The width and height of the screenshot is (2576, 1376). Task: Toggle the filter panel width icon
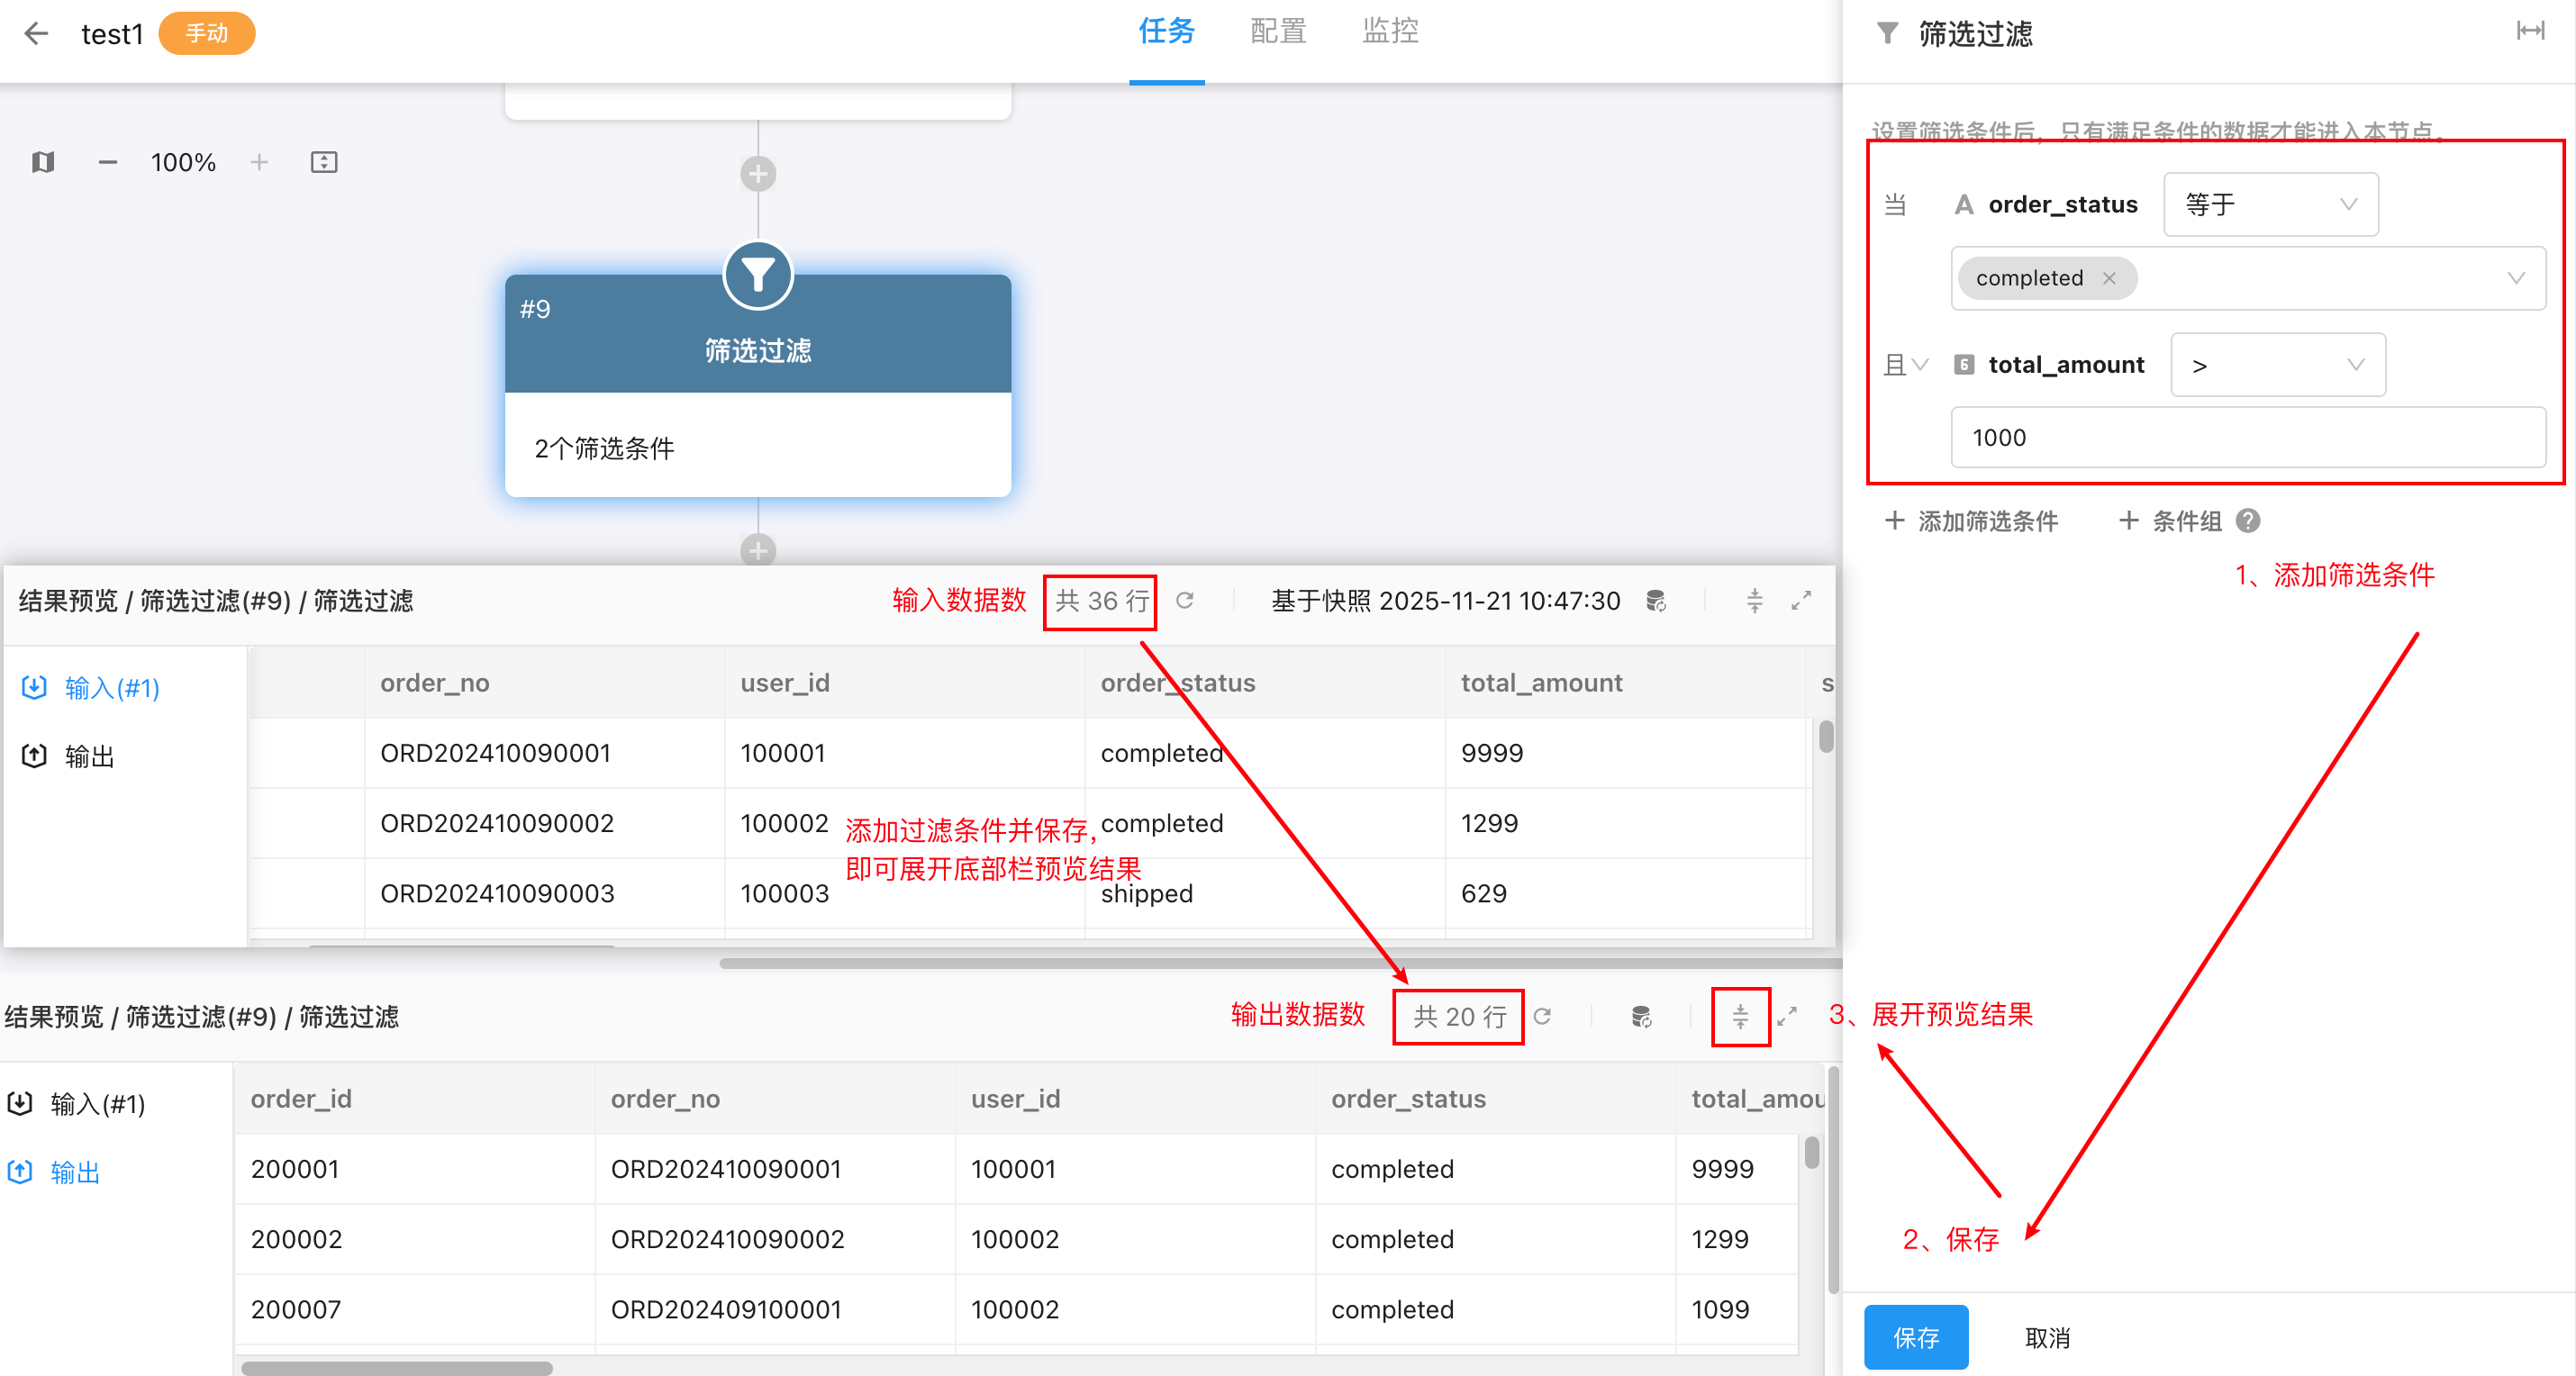pyautogui.click(x=2529, y=31)
